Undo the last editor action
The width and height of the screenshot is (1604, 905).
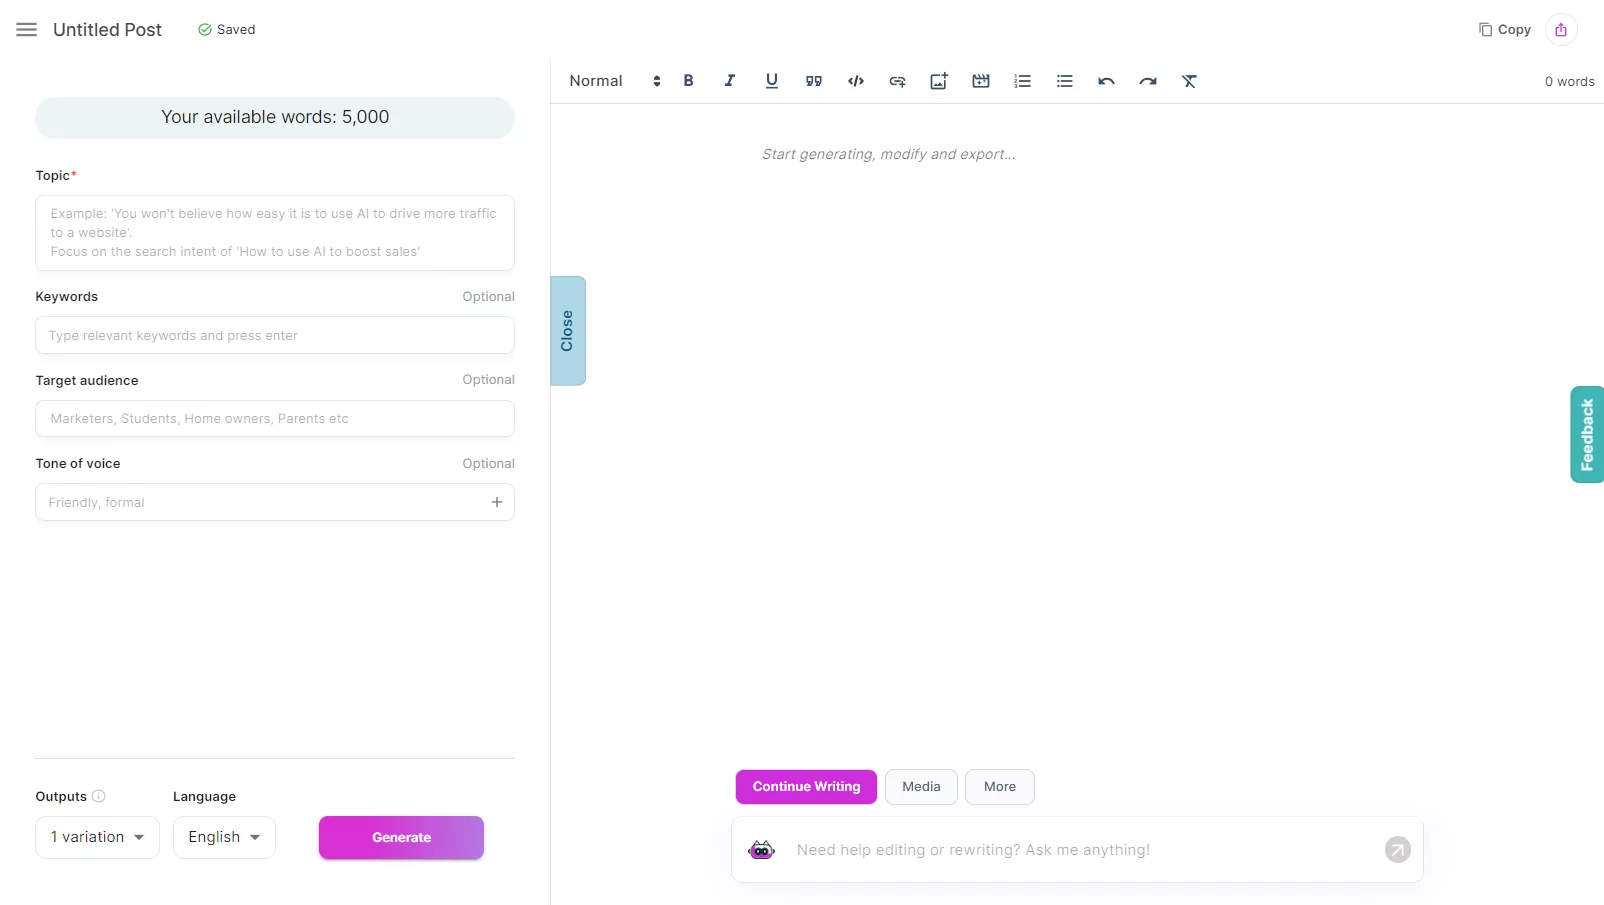click(1106, 81)
